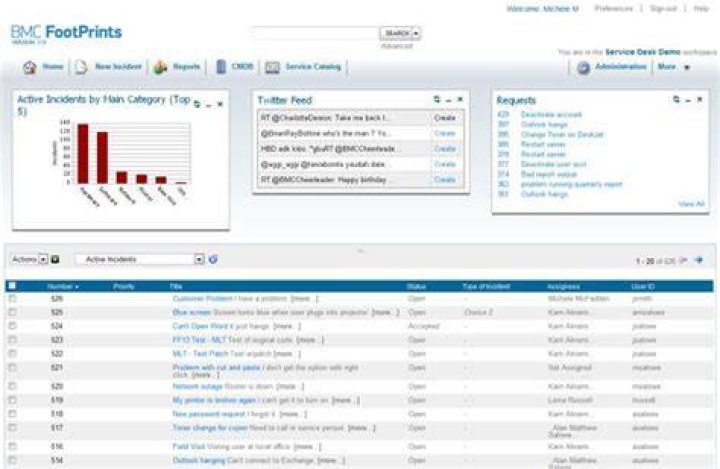Screen dimensions: 720x469
Task: Click the Home house icon
Action: coord(30,67)
